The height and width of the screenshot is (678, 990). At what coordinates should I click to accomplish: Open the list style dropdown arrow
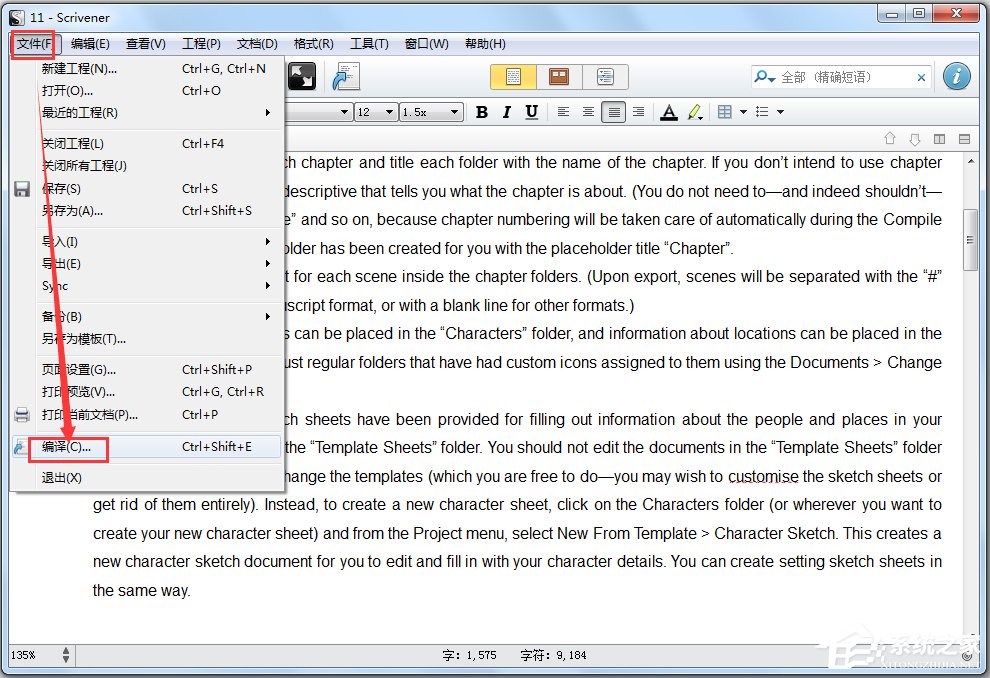[780, 112]
